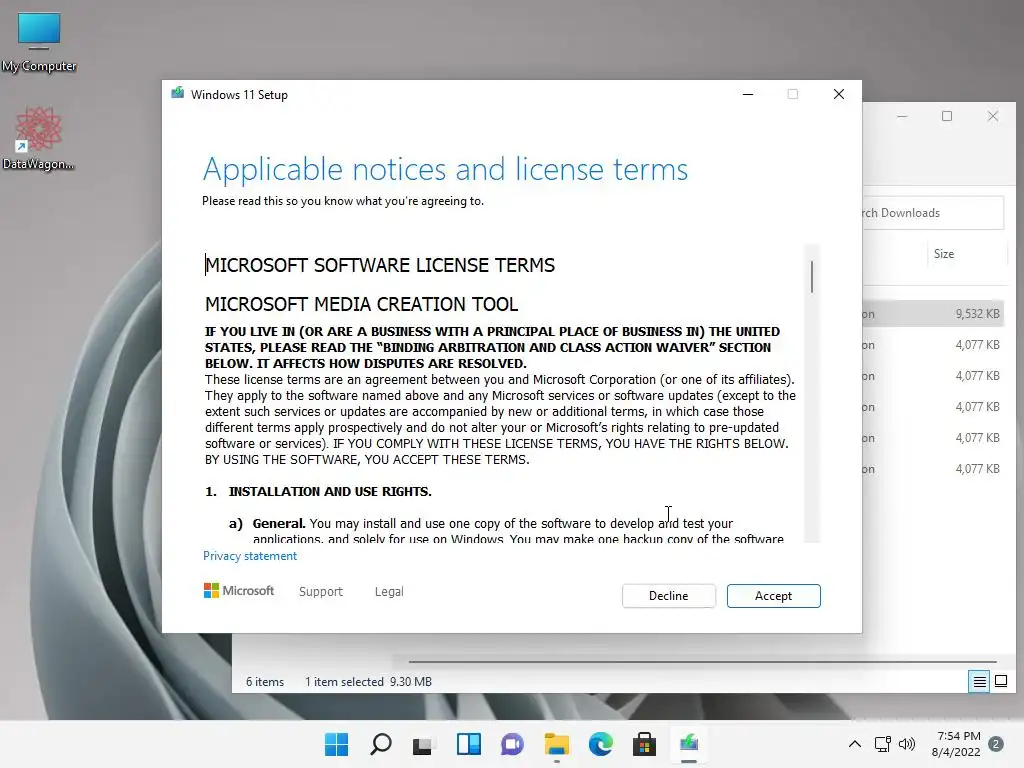Maximize the File Explorer window

tap(947, 116)
